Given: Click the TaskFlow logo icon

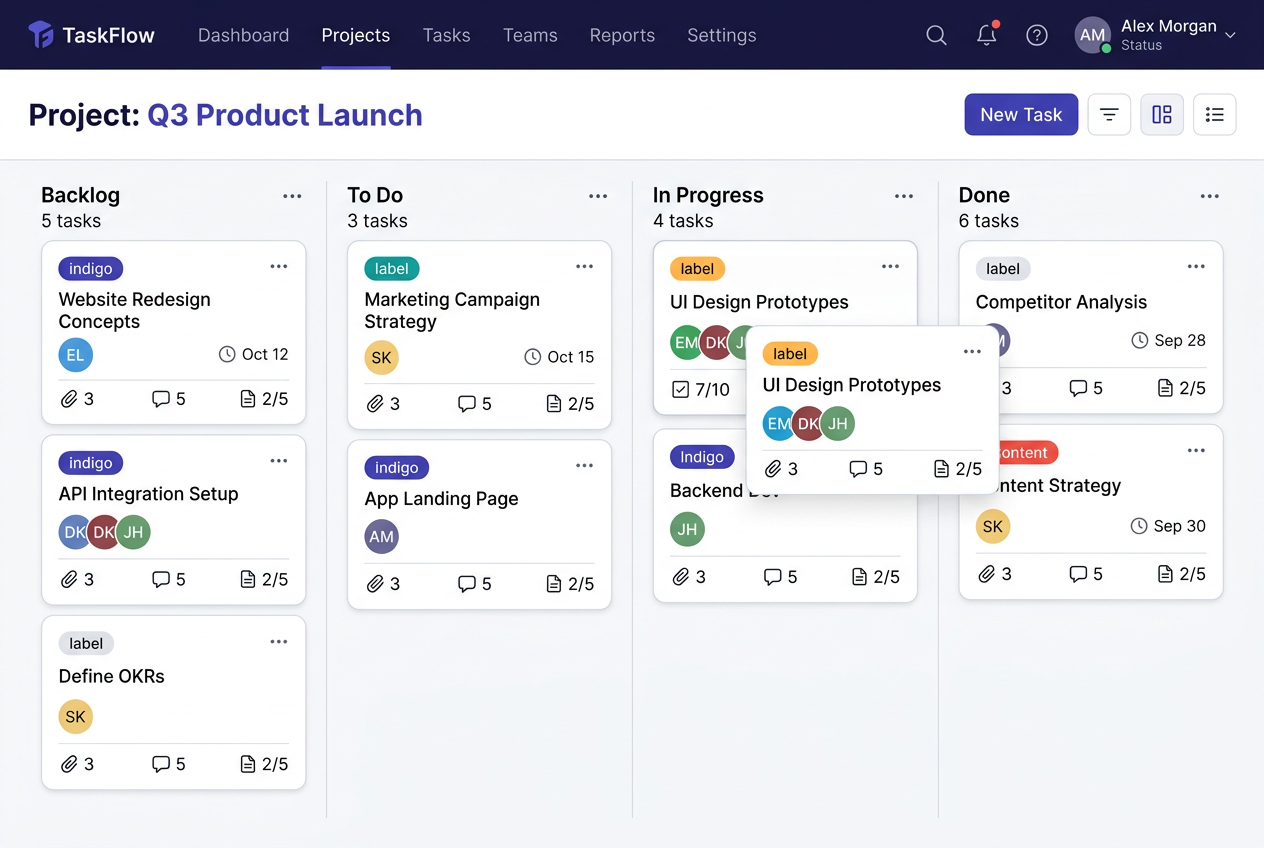Looking at the screenshot, I should click(x=40, y=35).
